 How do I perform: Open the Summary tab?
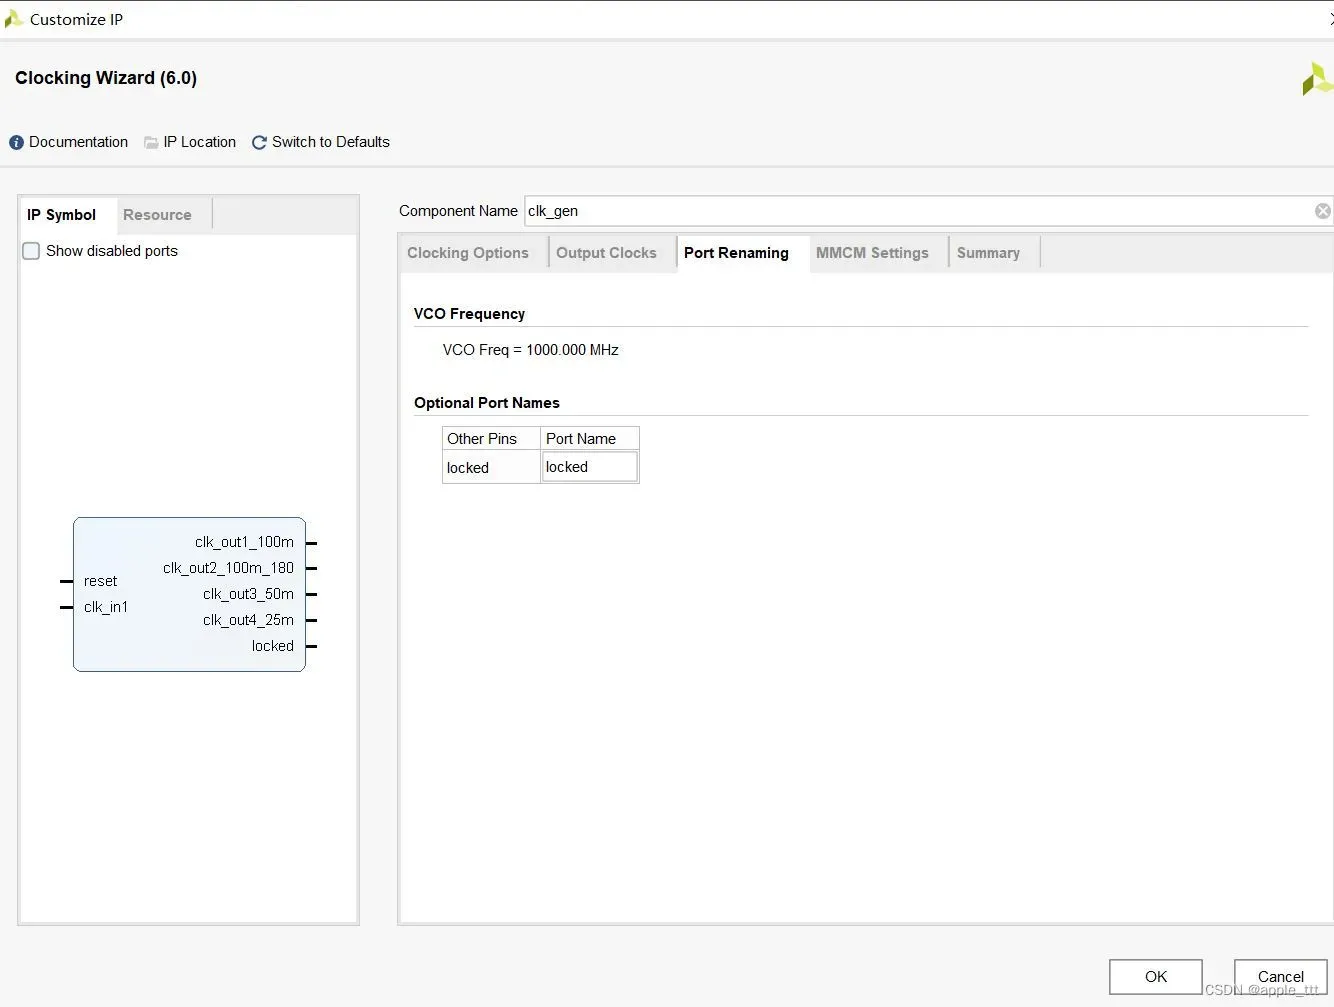[x=988, y=253]
